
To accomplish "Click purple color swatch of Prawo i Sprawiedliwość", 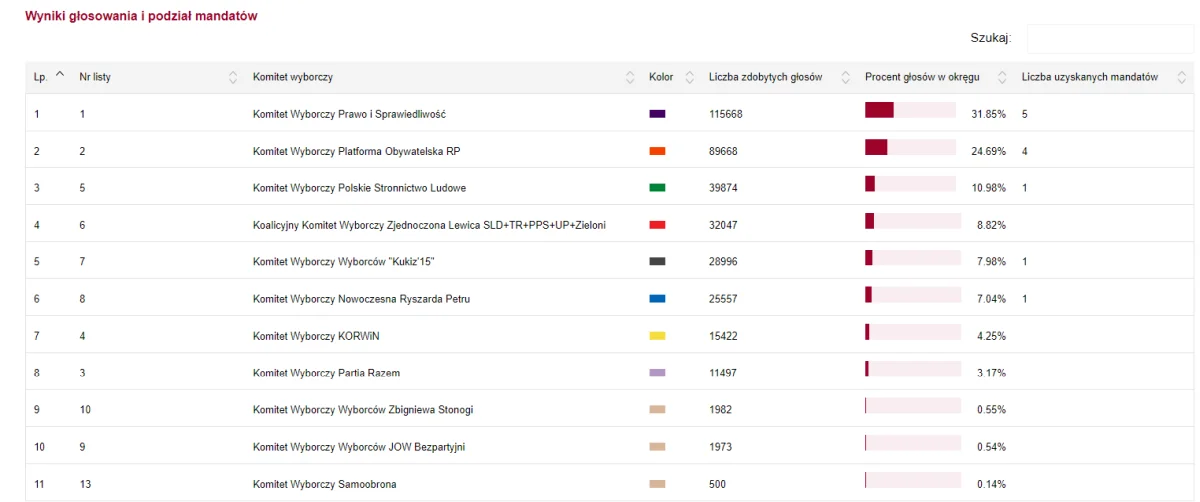I will (x=657, y=114).
